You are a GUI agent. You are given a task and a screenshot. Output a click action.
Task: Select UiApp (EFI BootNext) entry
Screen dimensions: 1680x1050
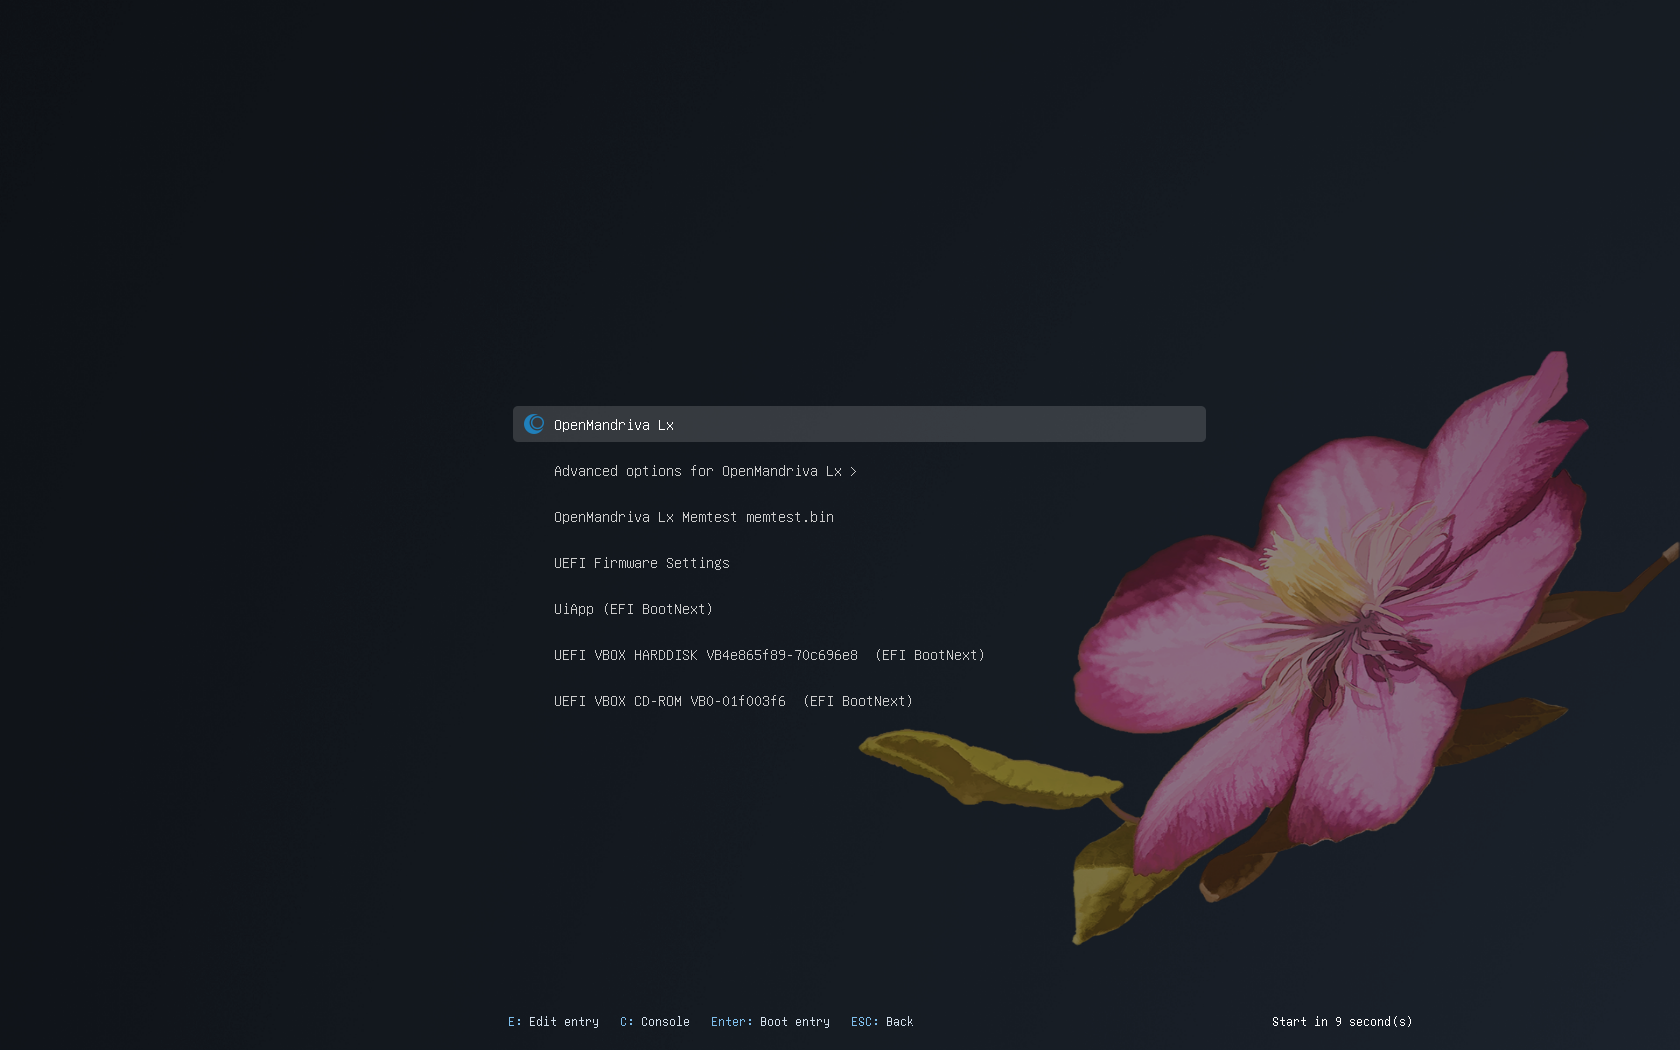click(x=633, y=609)
